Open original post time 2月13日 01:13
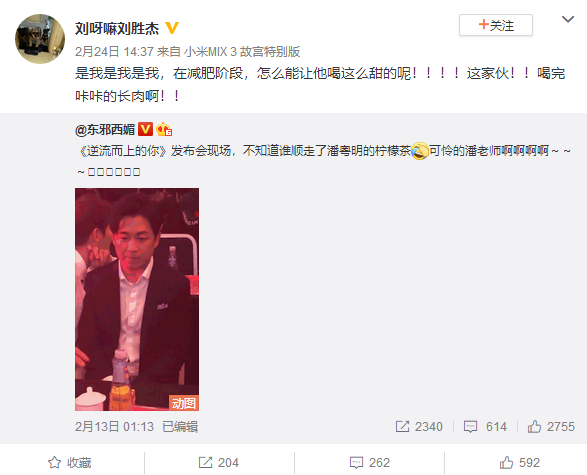Viewport: 587px width, 475px height. (x=114, y=427)
